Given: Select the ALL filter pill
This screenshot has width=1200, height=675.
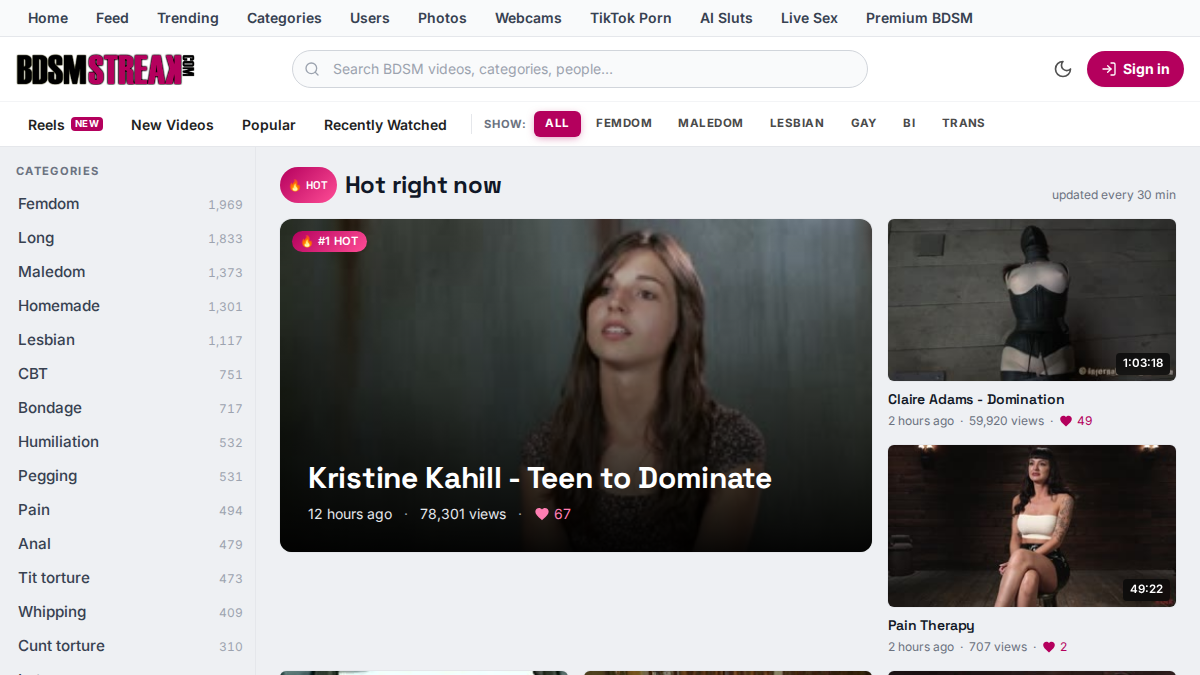Looking at the screenshot, I should click(x=557, y=124).
